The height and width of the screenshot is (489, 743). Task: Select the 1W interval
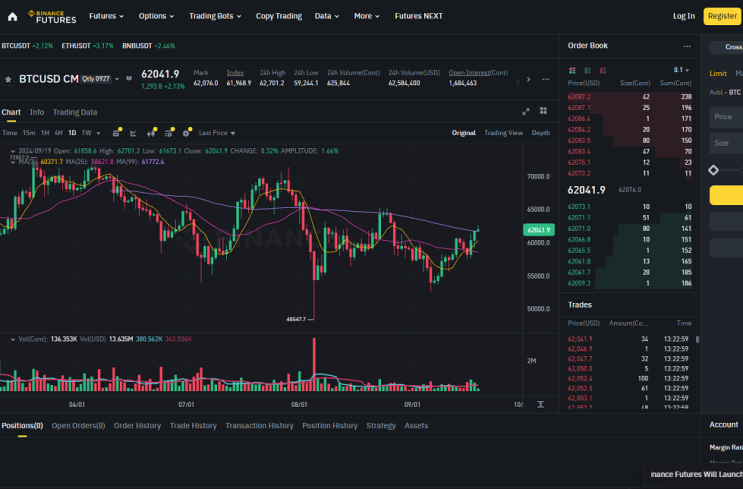coord(86,133)
